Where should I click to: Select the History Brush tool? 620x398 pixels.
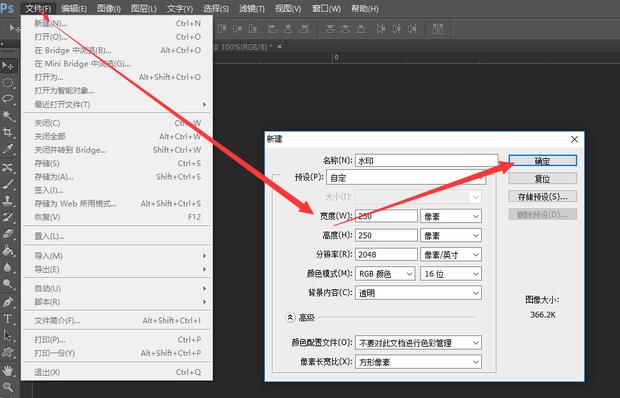point(8,217)
